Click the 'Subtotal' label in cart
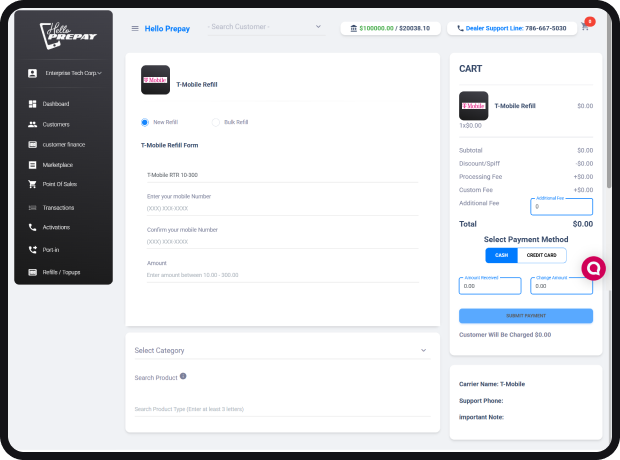 coord(471,150)
